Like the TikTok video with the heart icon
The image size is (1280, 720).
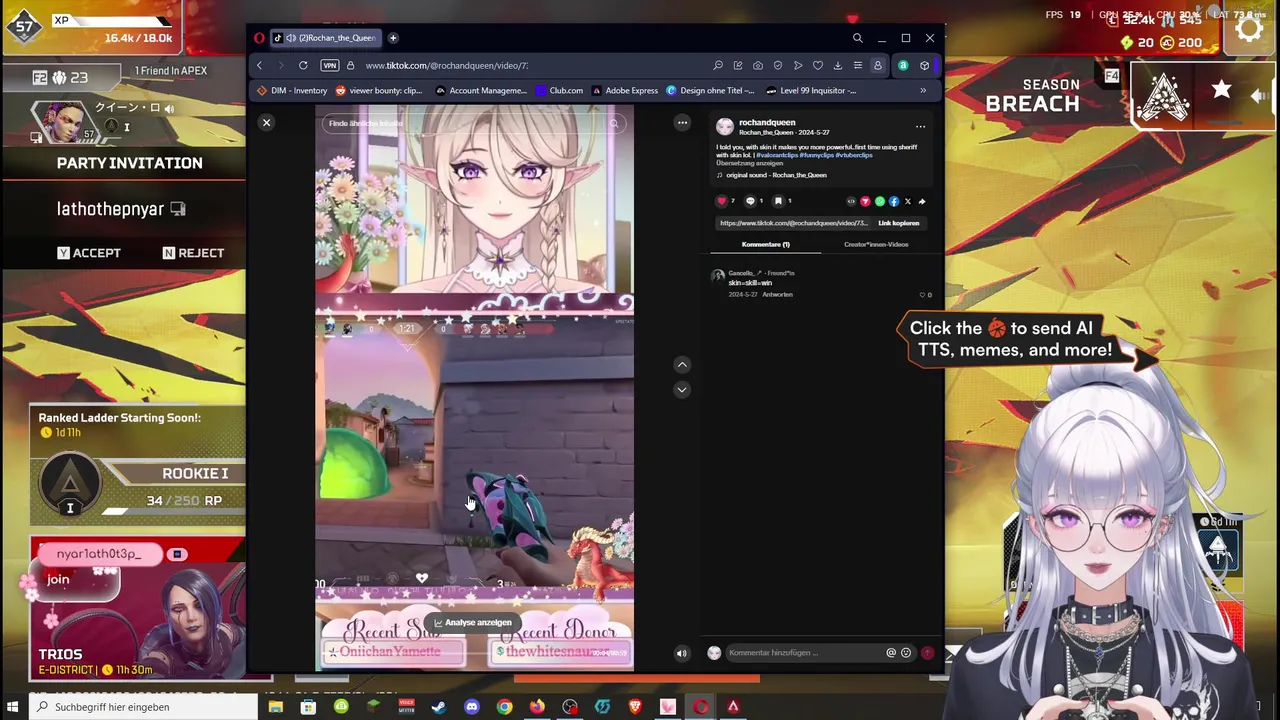(722, 201)
